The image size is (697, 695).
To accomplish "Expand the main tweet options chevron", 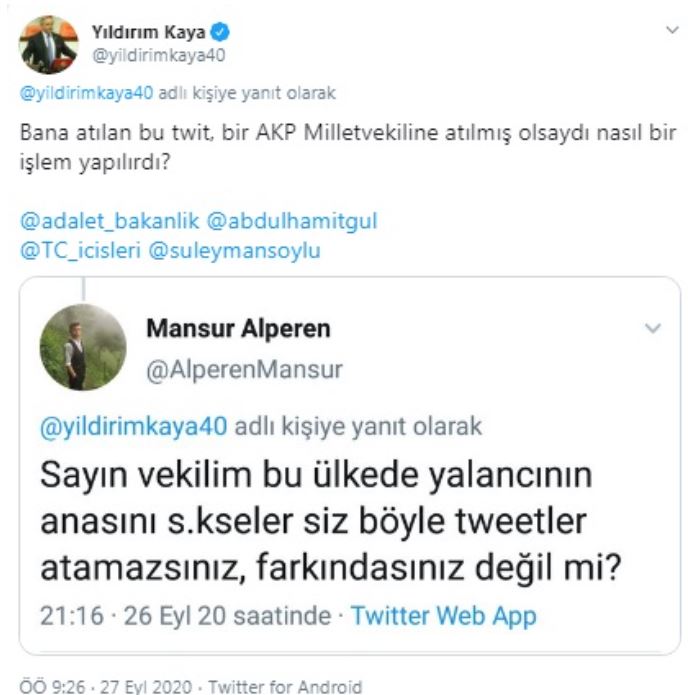I will tap(672, 31).
